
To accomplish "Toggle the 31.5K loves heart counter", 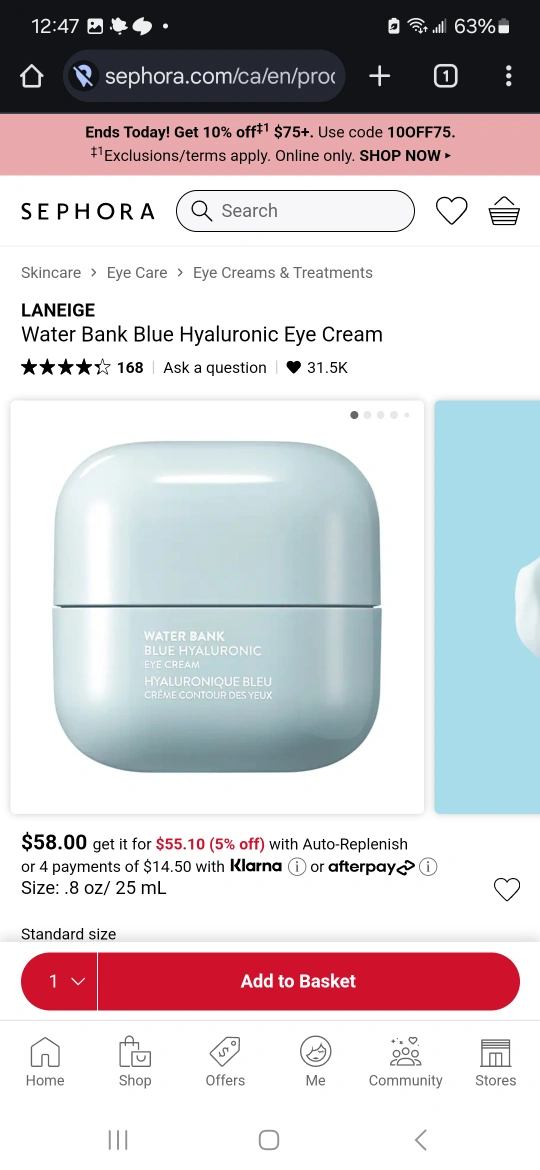I will pos(317,367).
